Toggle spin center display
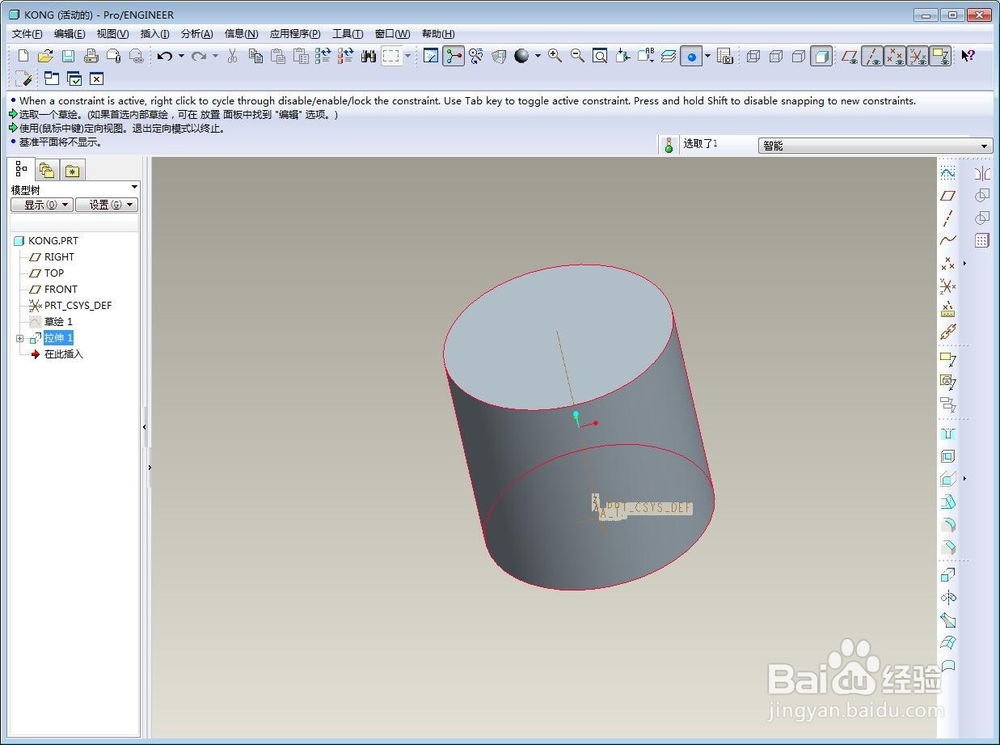 tap(453, 56)
